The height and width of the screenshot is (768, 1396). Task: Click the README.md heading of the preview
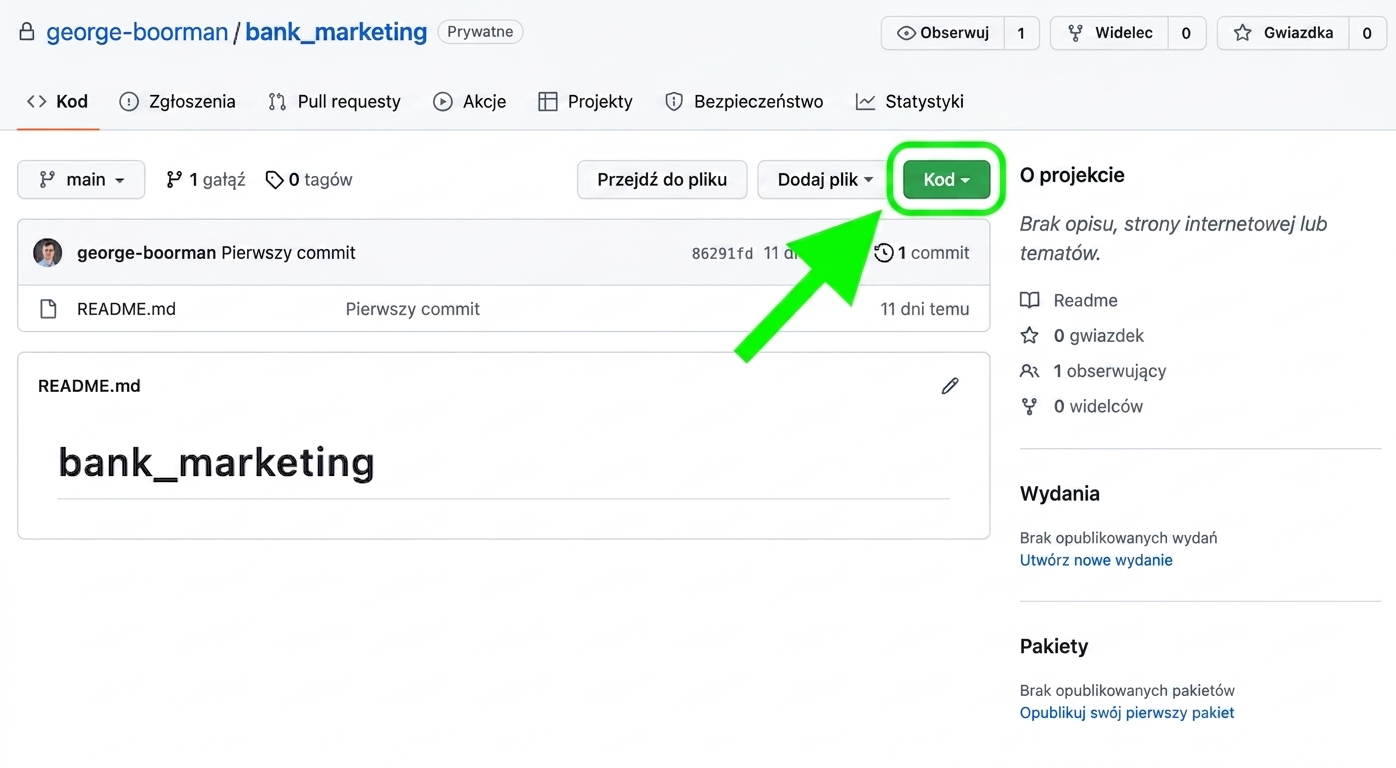click(89, 386)
